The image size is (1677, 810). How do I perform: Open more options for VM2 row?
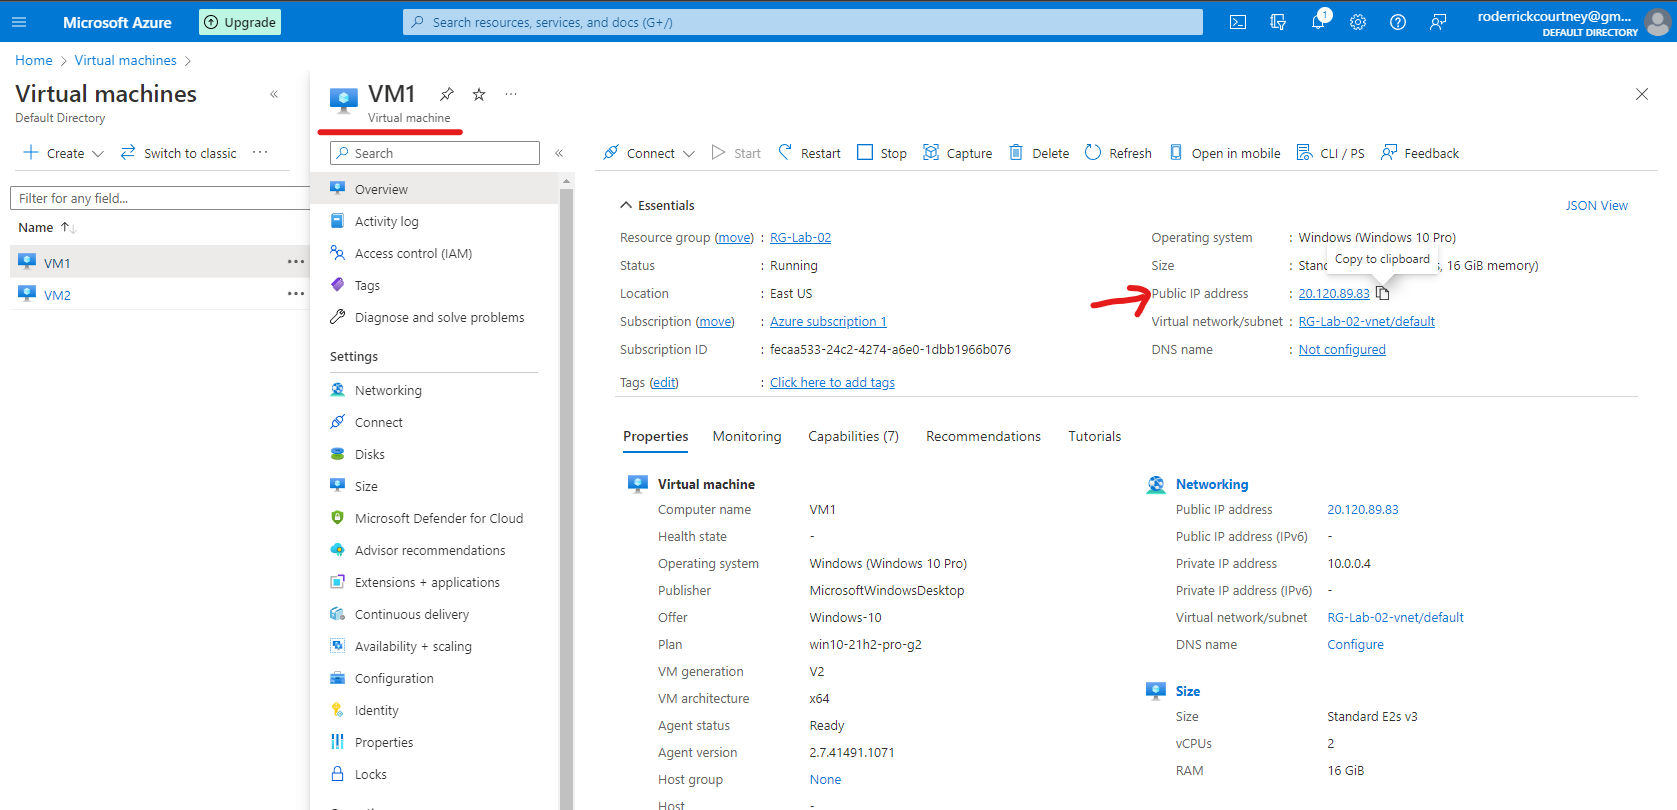(296, 294)
